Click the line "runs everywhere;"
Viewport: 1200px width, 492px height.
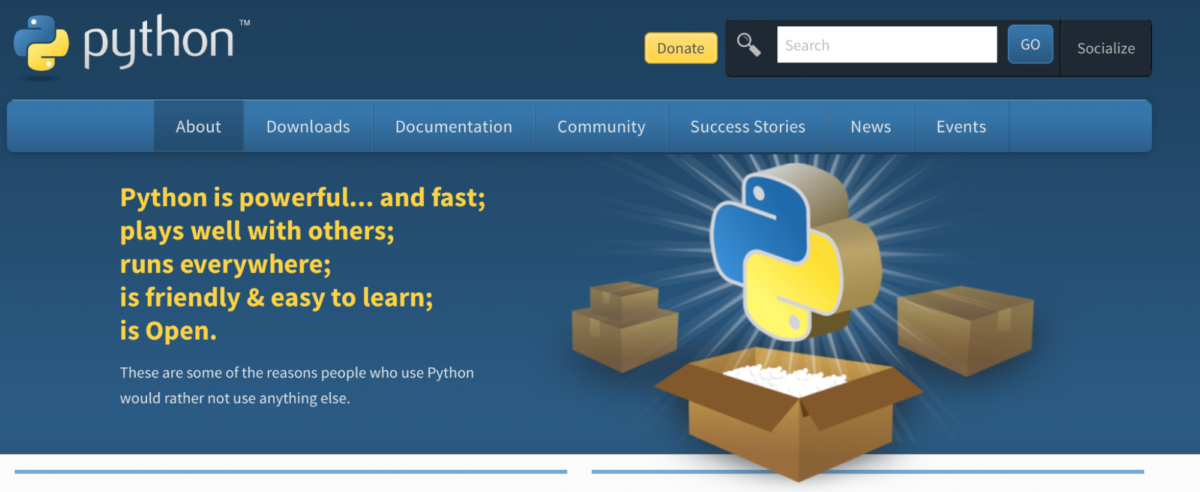[225, 265]
